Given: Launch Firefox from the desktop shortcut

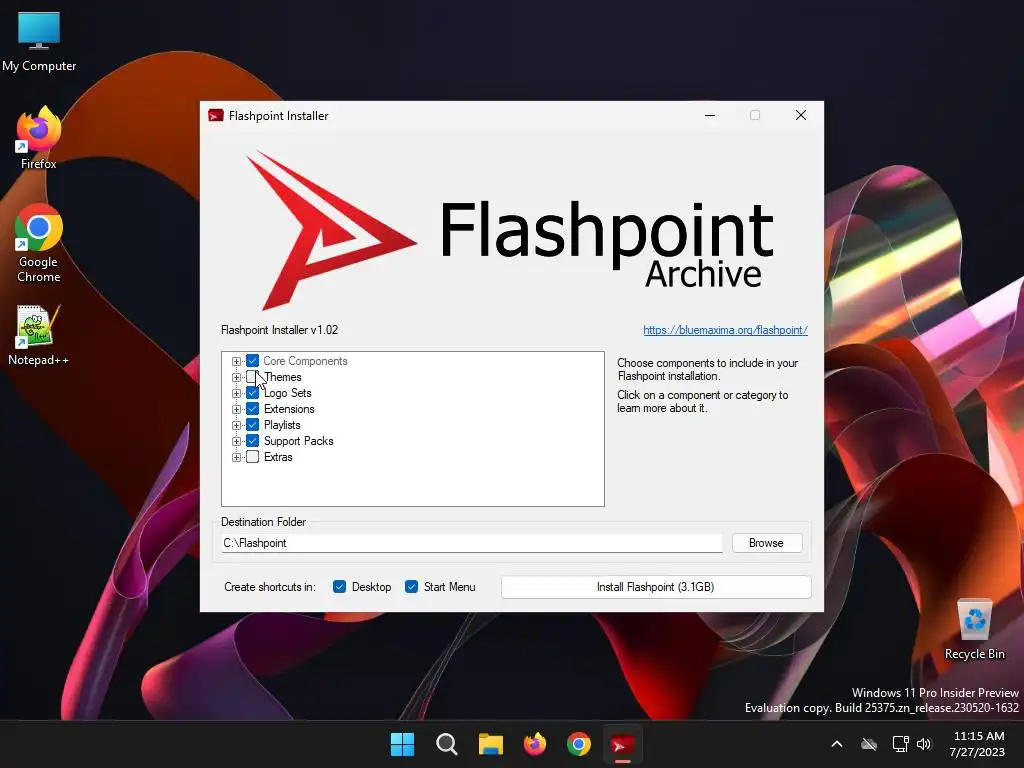Looking at the screenshot, I should (39, 138).
